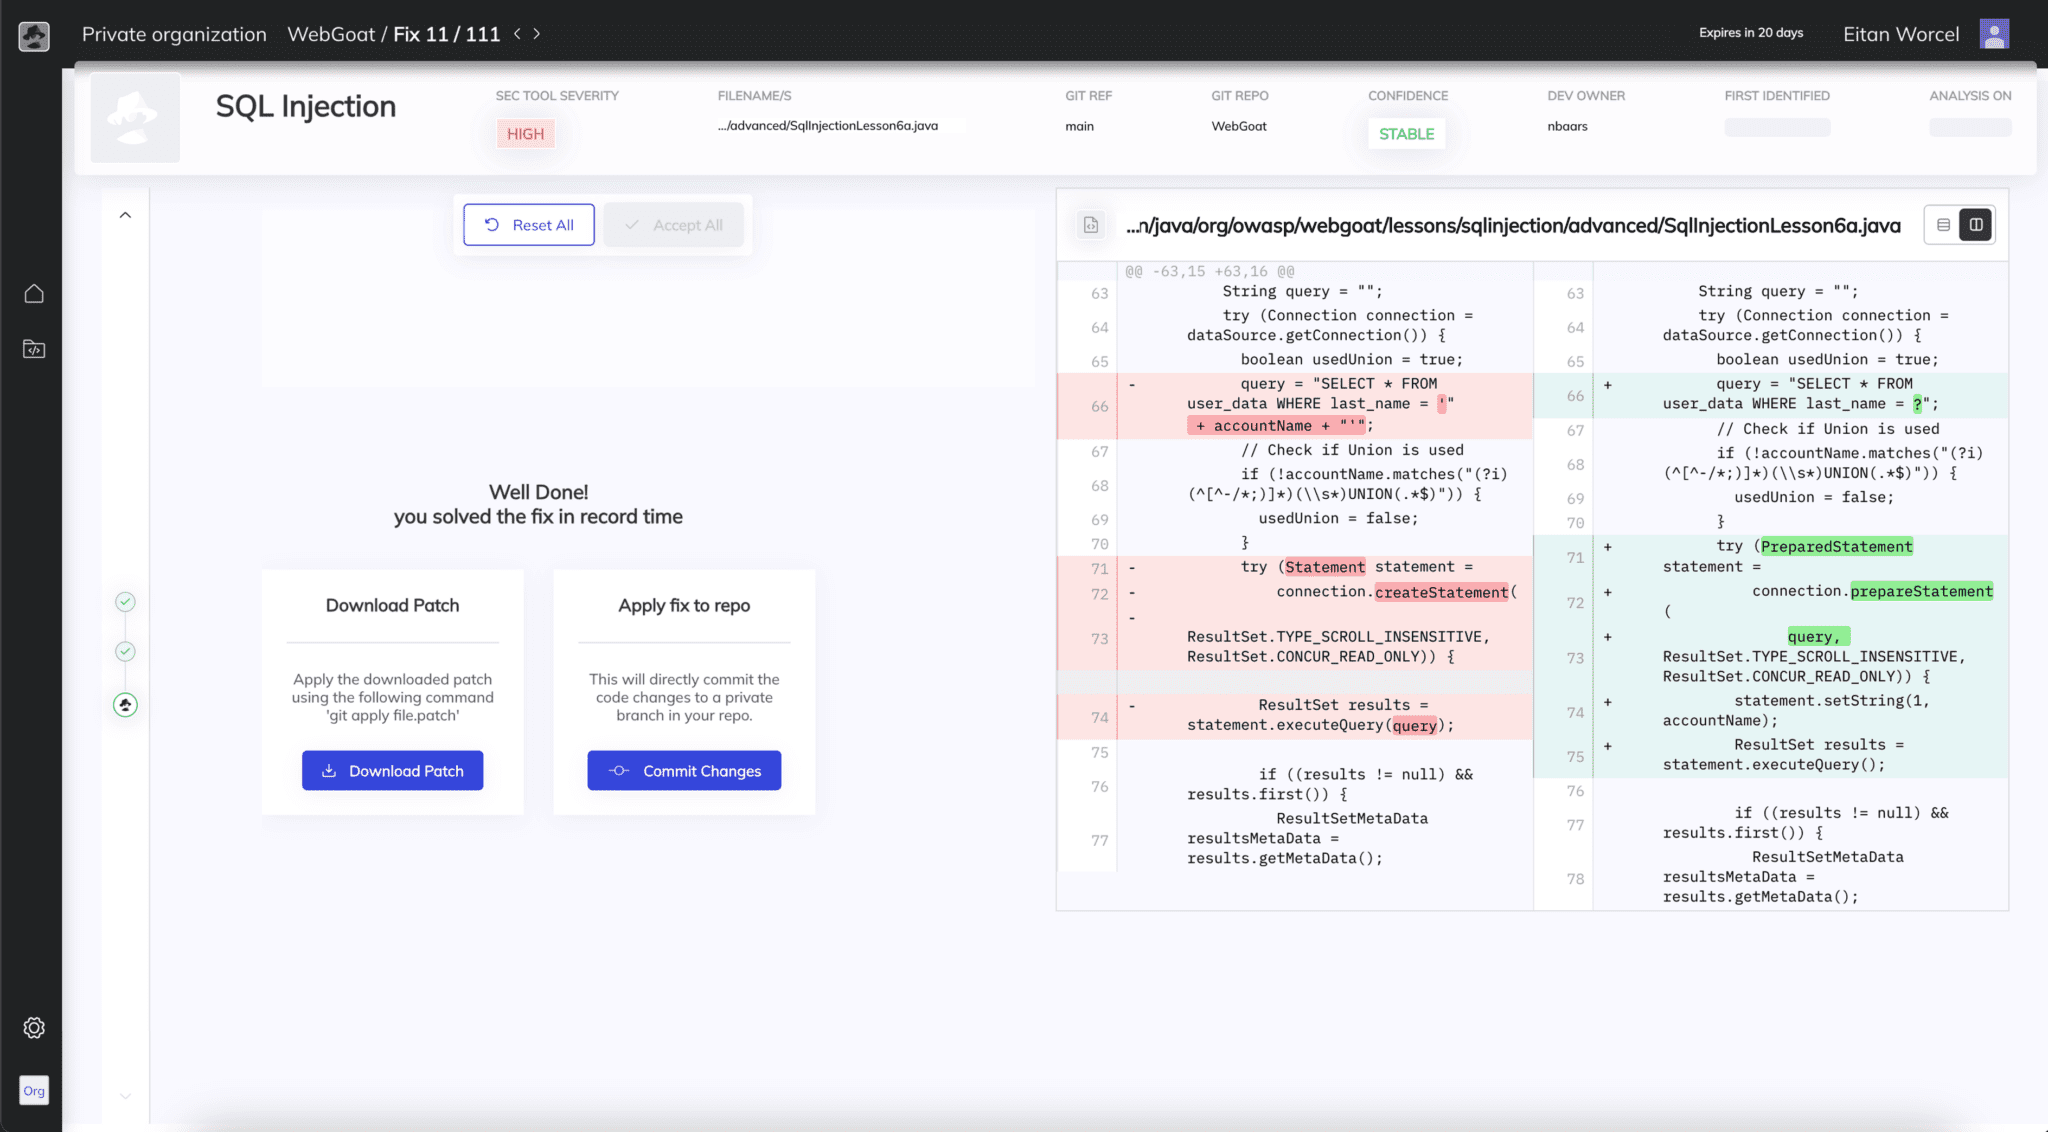Click the green checkmark resolved toggle
This screenshot has height=1132, width=2048.
[123, 602]
